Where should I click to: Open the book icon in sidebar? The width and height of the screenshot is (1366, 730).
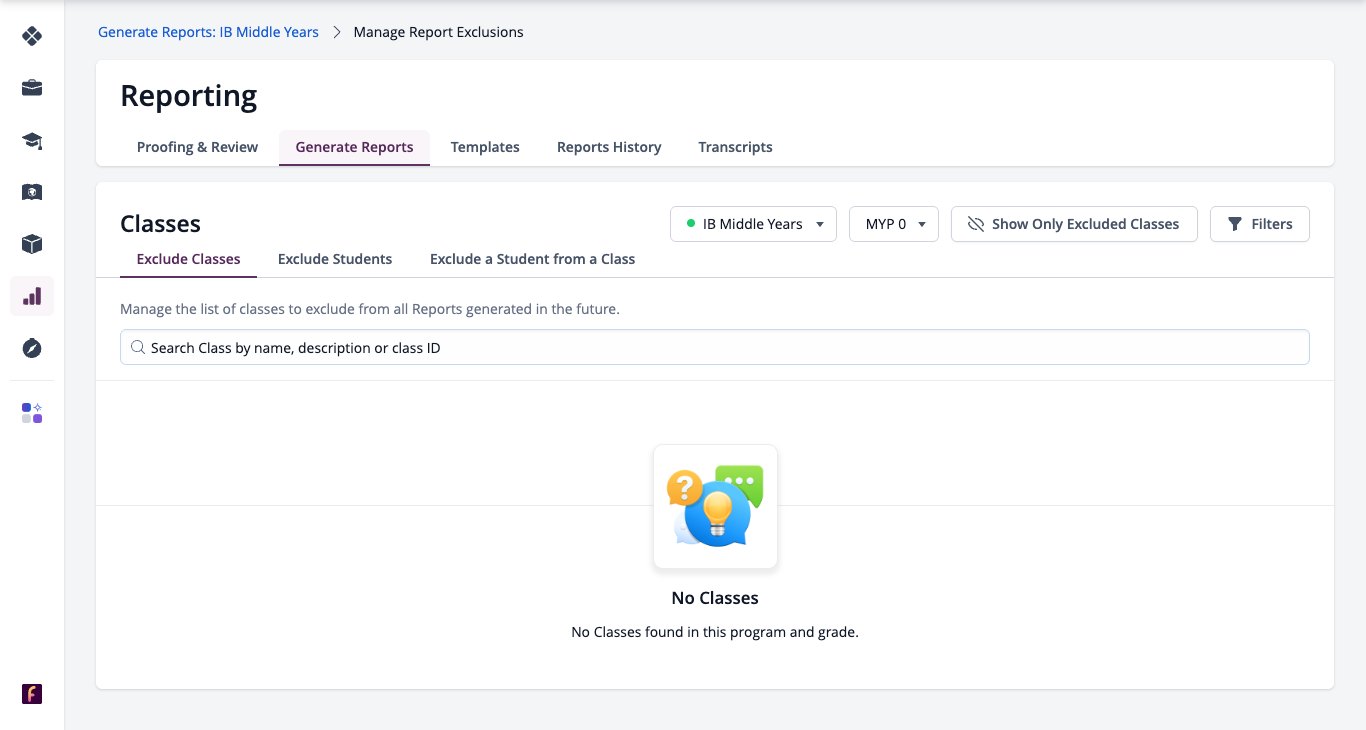click(32, 192)
